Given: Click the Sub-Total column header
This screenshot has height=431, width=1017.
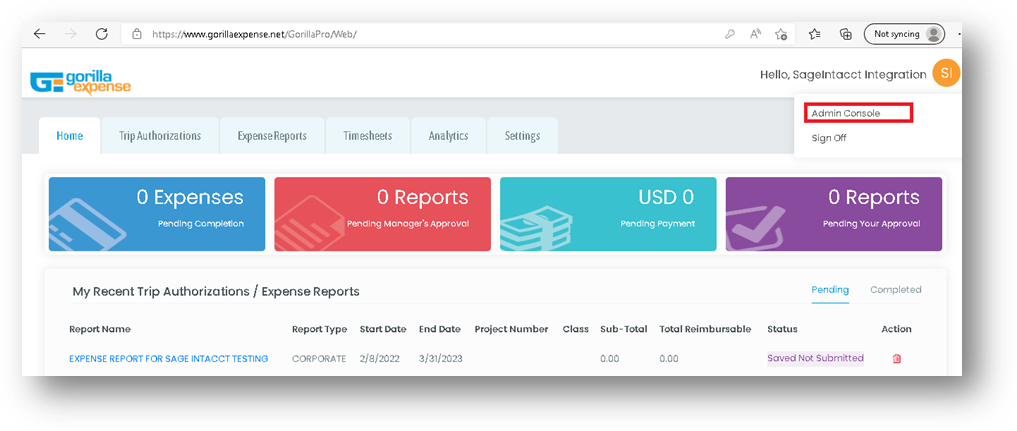Looking at the screenshot, I should (x=623, y=329).
